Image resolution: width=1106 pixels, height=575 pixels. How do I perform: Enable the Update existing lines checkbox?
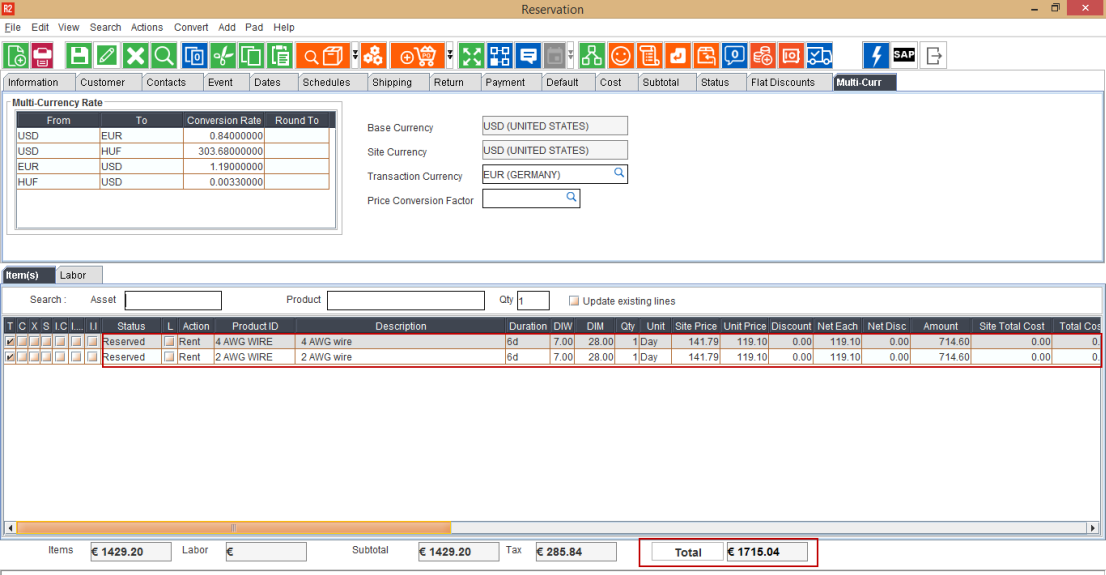coord(574,301)
